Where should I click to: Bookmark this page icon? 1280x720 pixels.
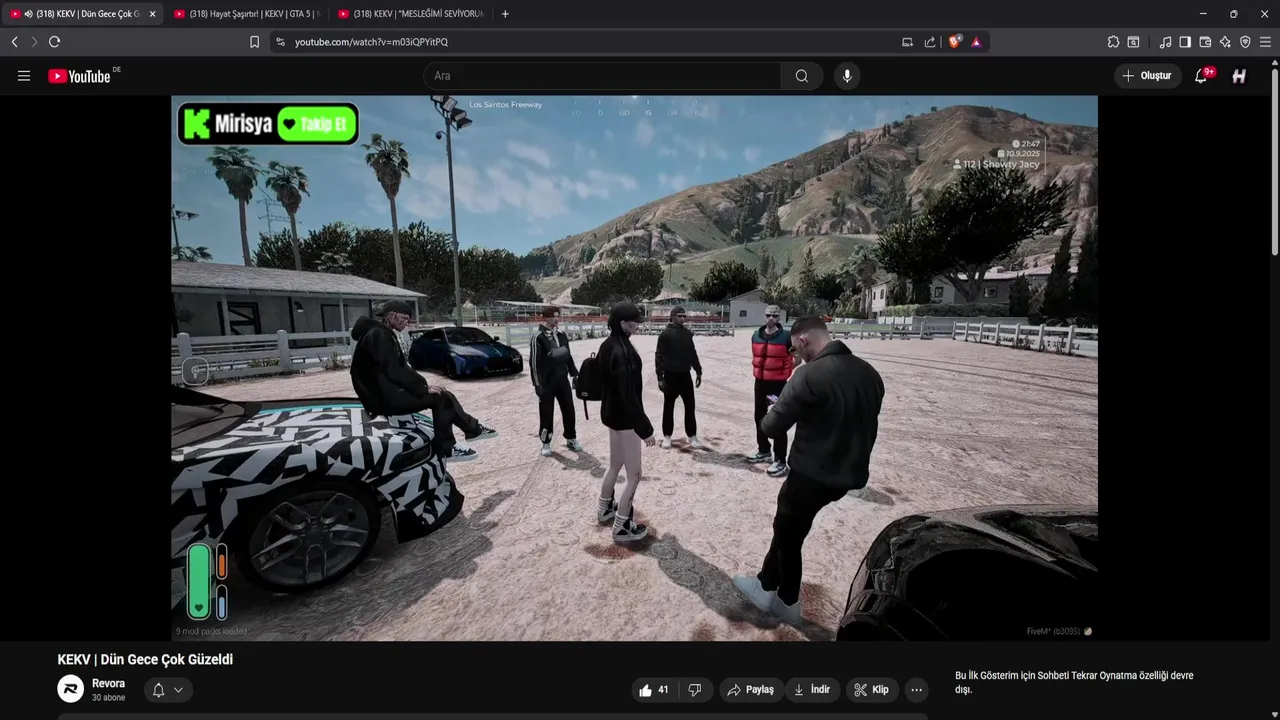[254, 42]
